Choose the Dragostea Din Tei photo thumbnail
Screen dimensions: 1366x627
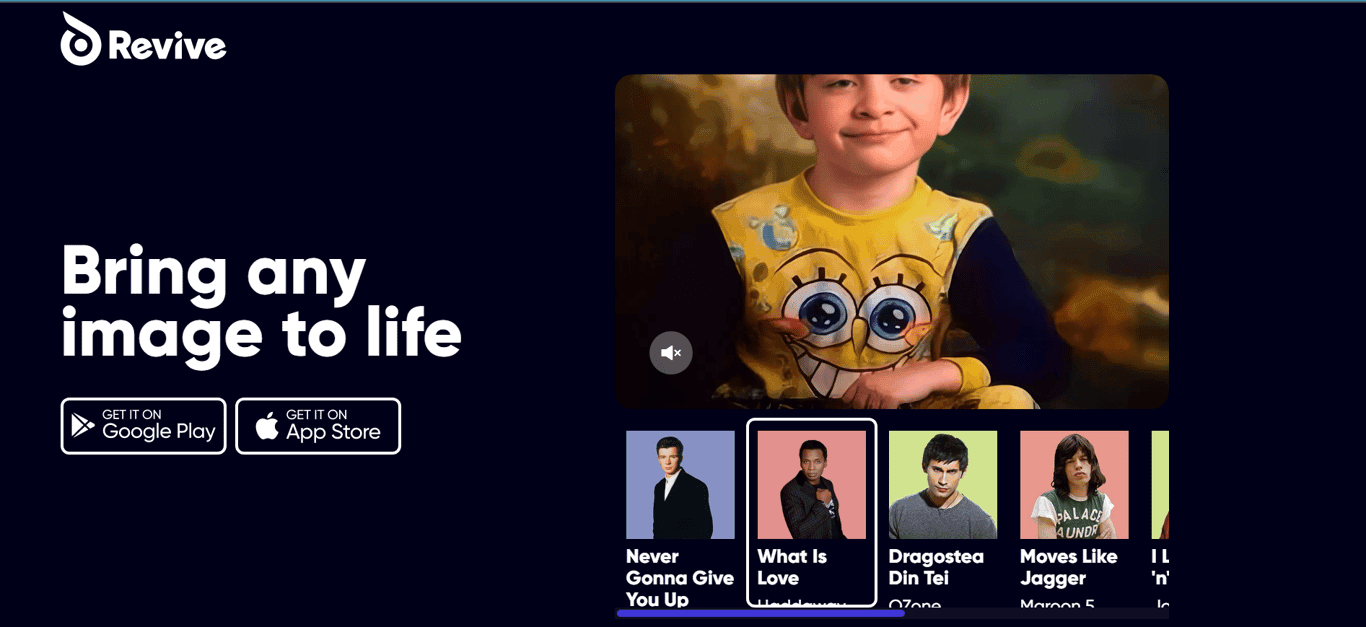coord(943,485)
